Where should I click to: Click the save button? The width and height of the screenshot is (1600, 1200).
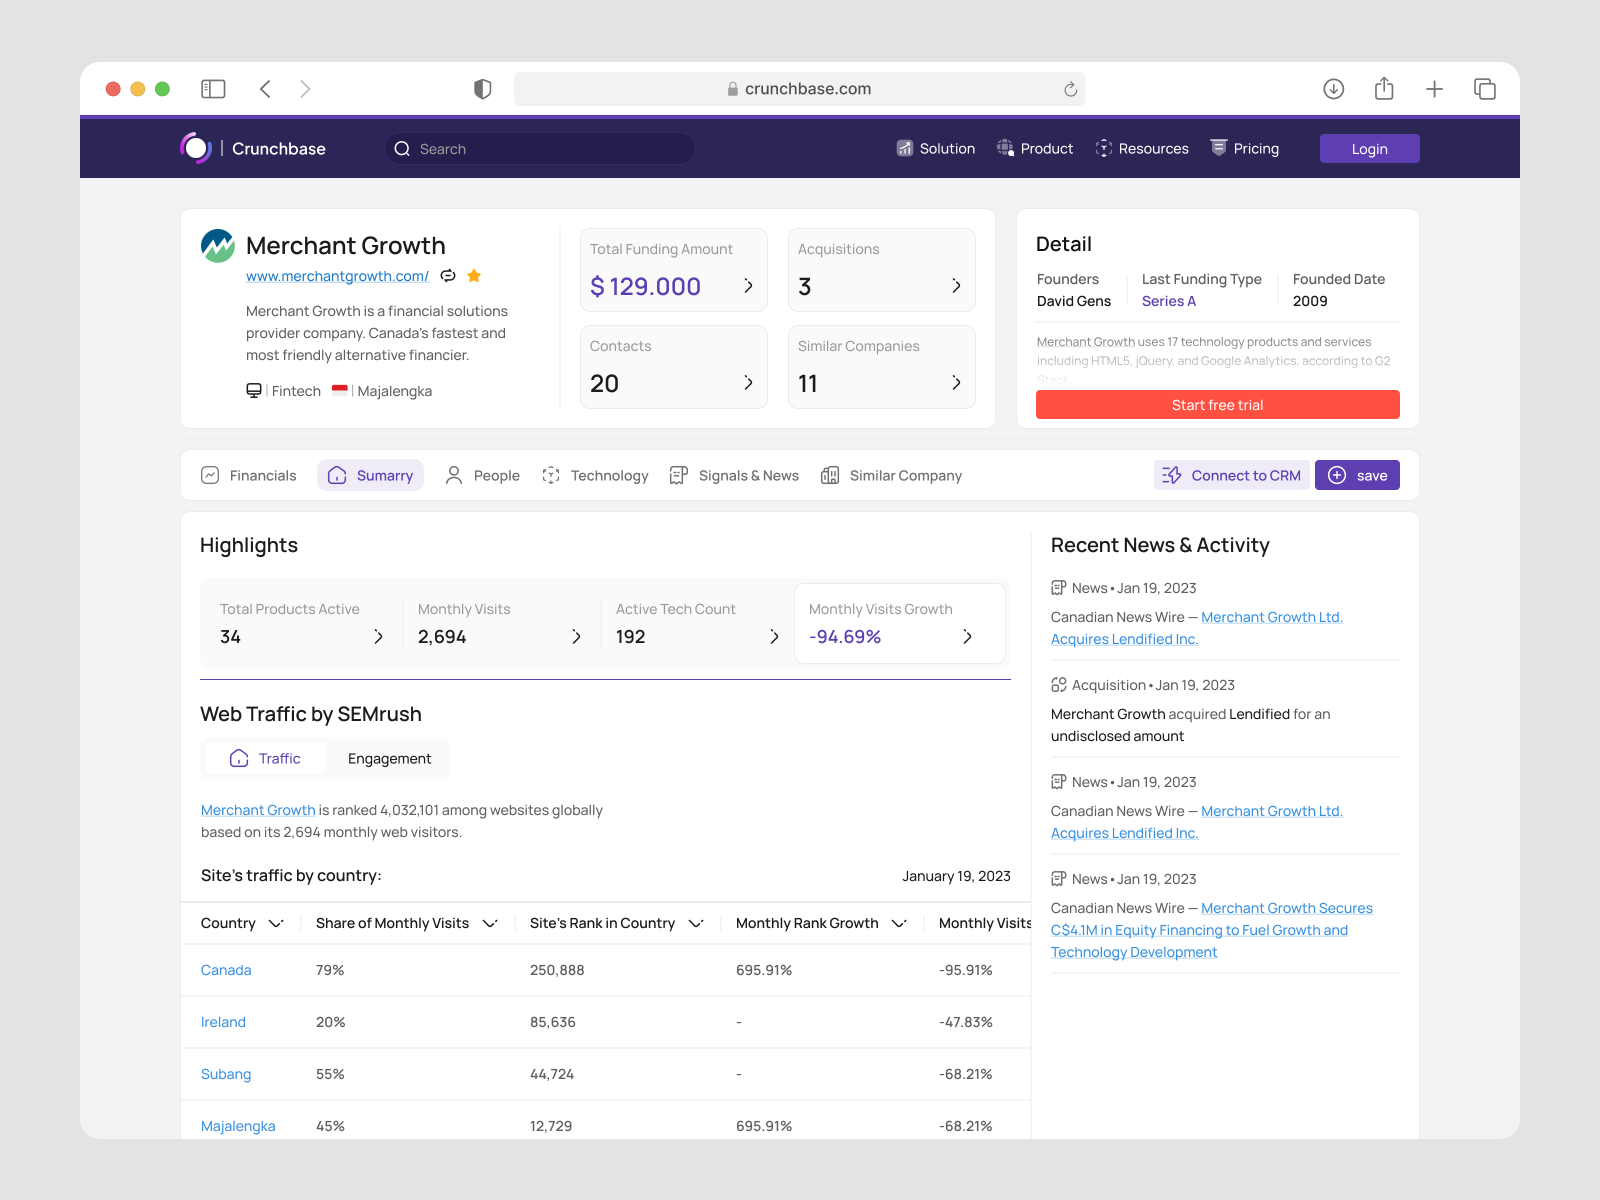[1357, 475]
